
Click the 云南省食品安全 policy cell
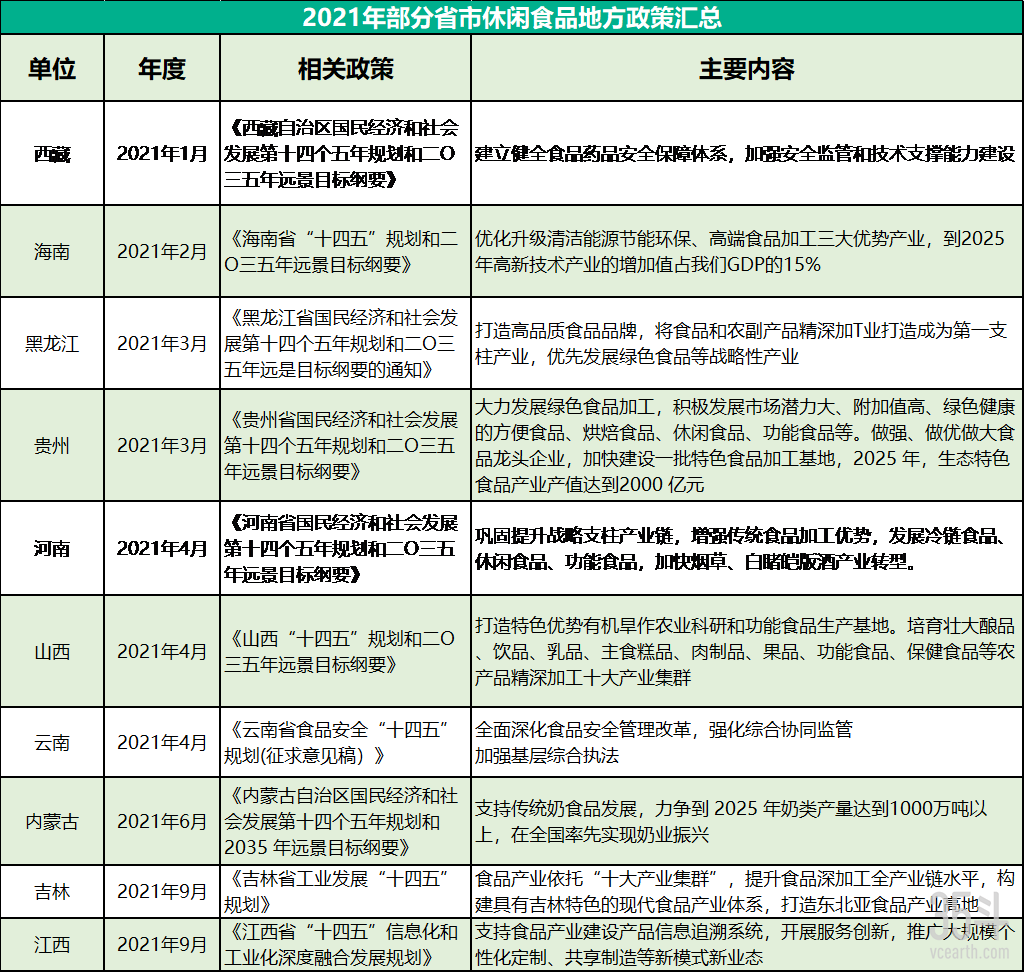pyautogui.click(x=345, y=742)
